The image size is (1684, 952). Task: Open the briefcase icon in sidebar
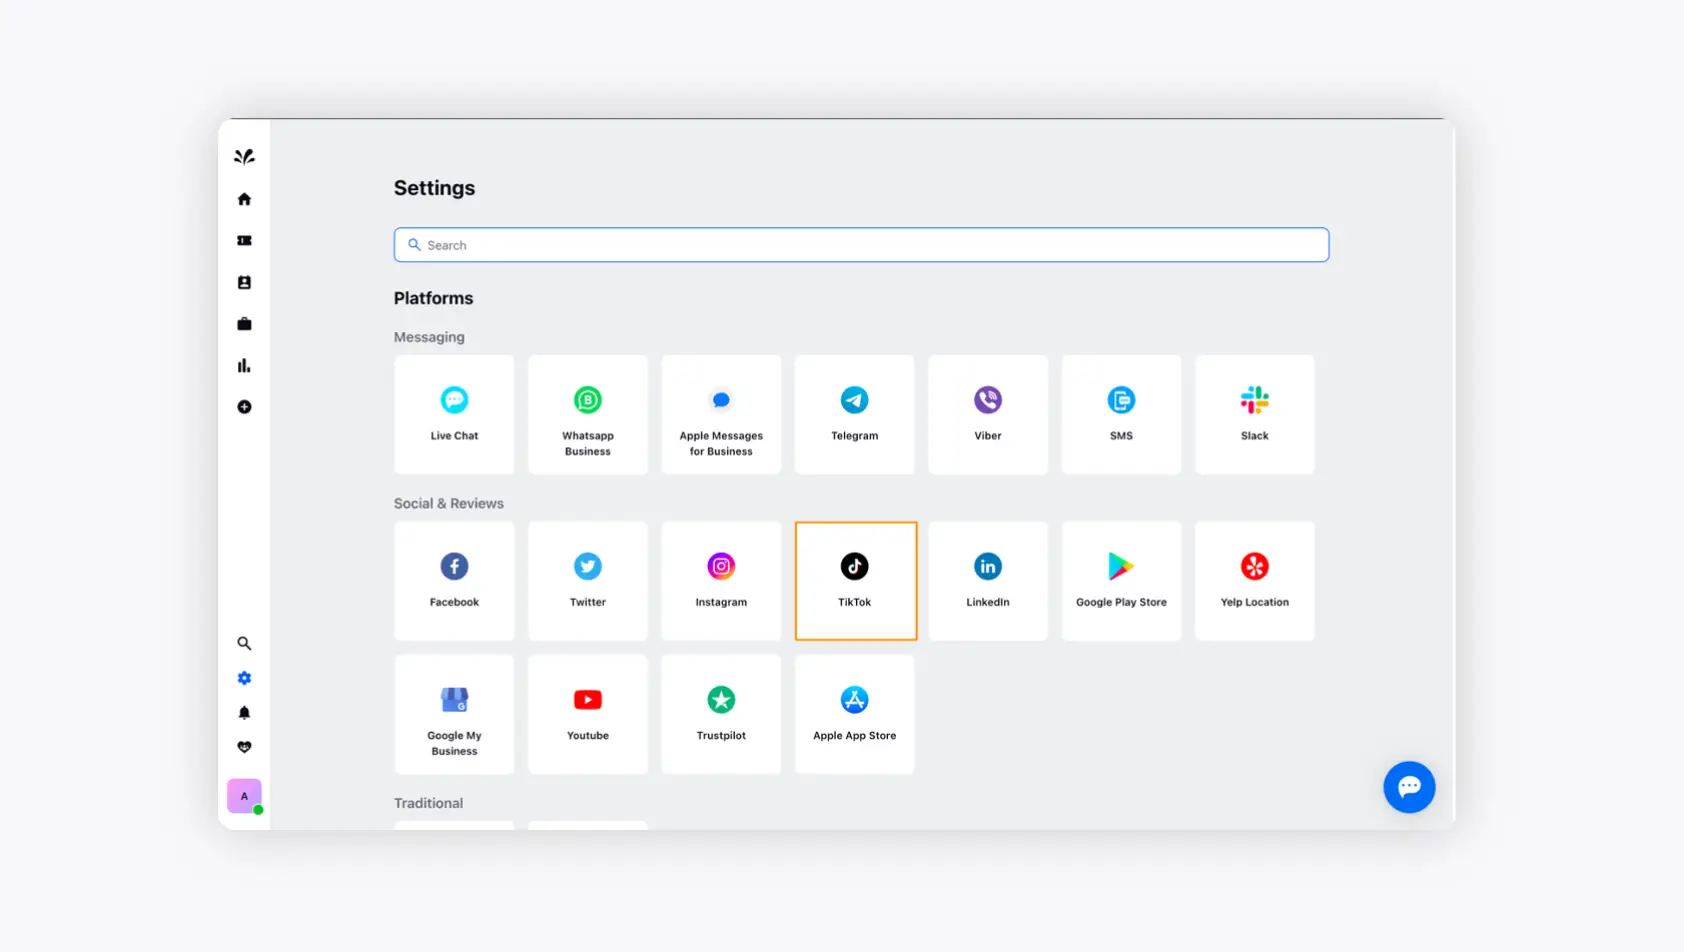[244, 324]
